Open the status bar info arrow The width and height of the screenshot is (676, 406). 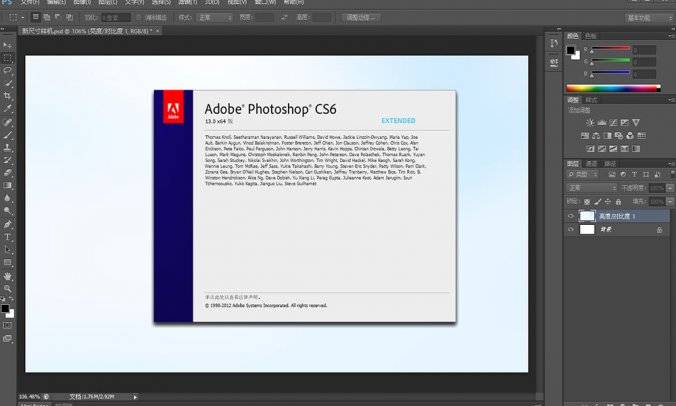point(135,397)
